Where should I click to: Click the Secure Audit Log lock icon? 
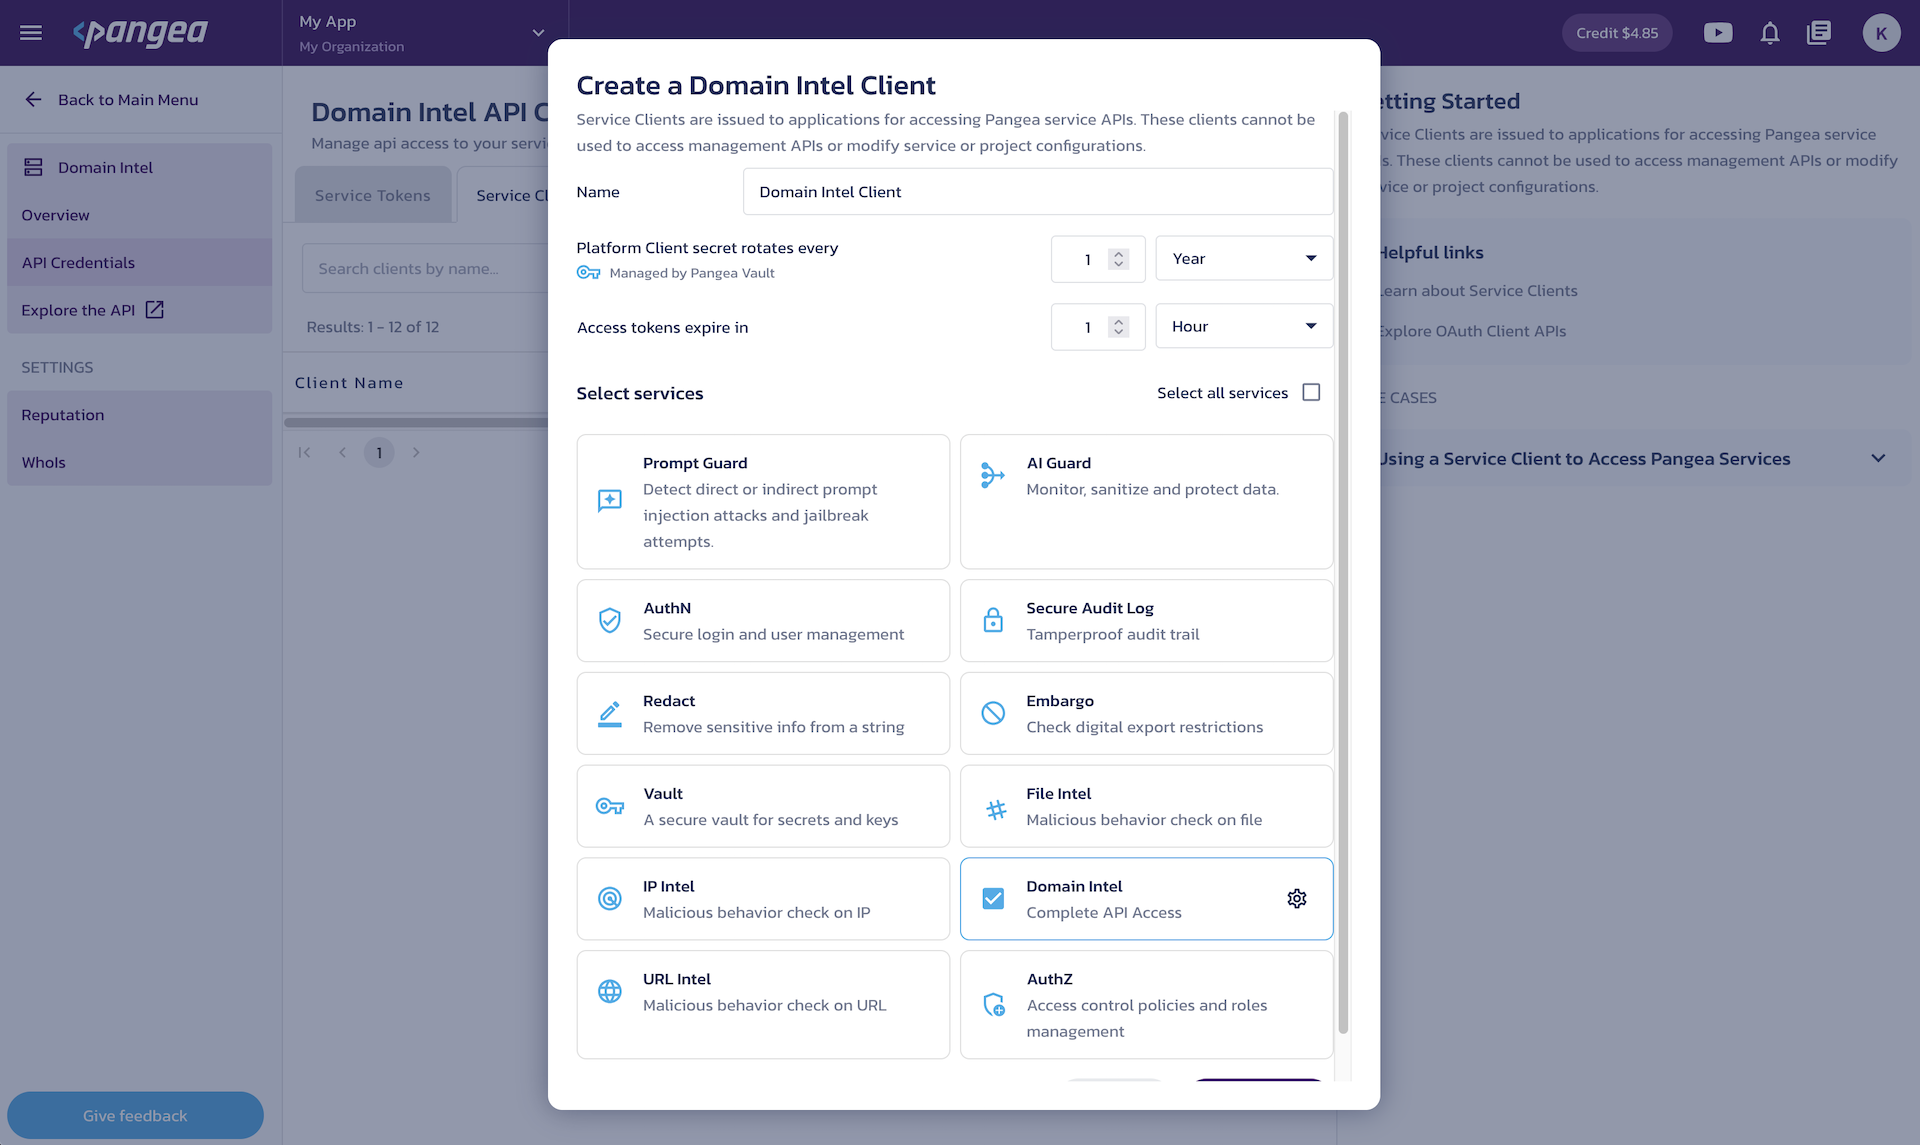pos(993,620)
